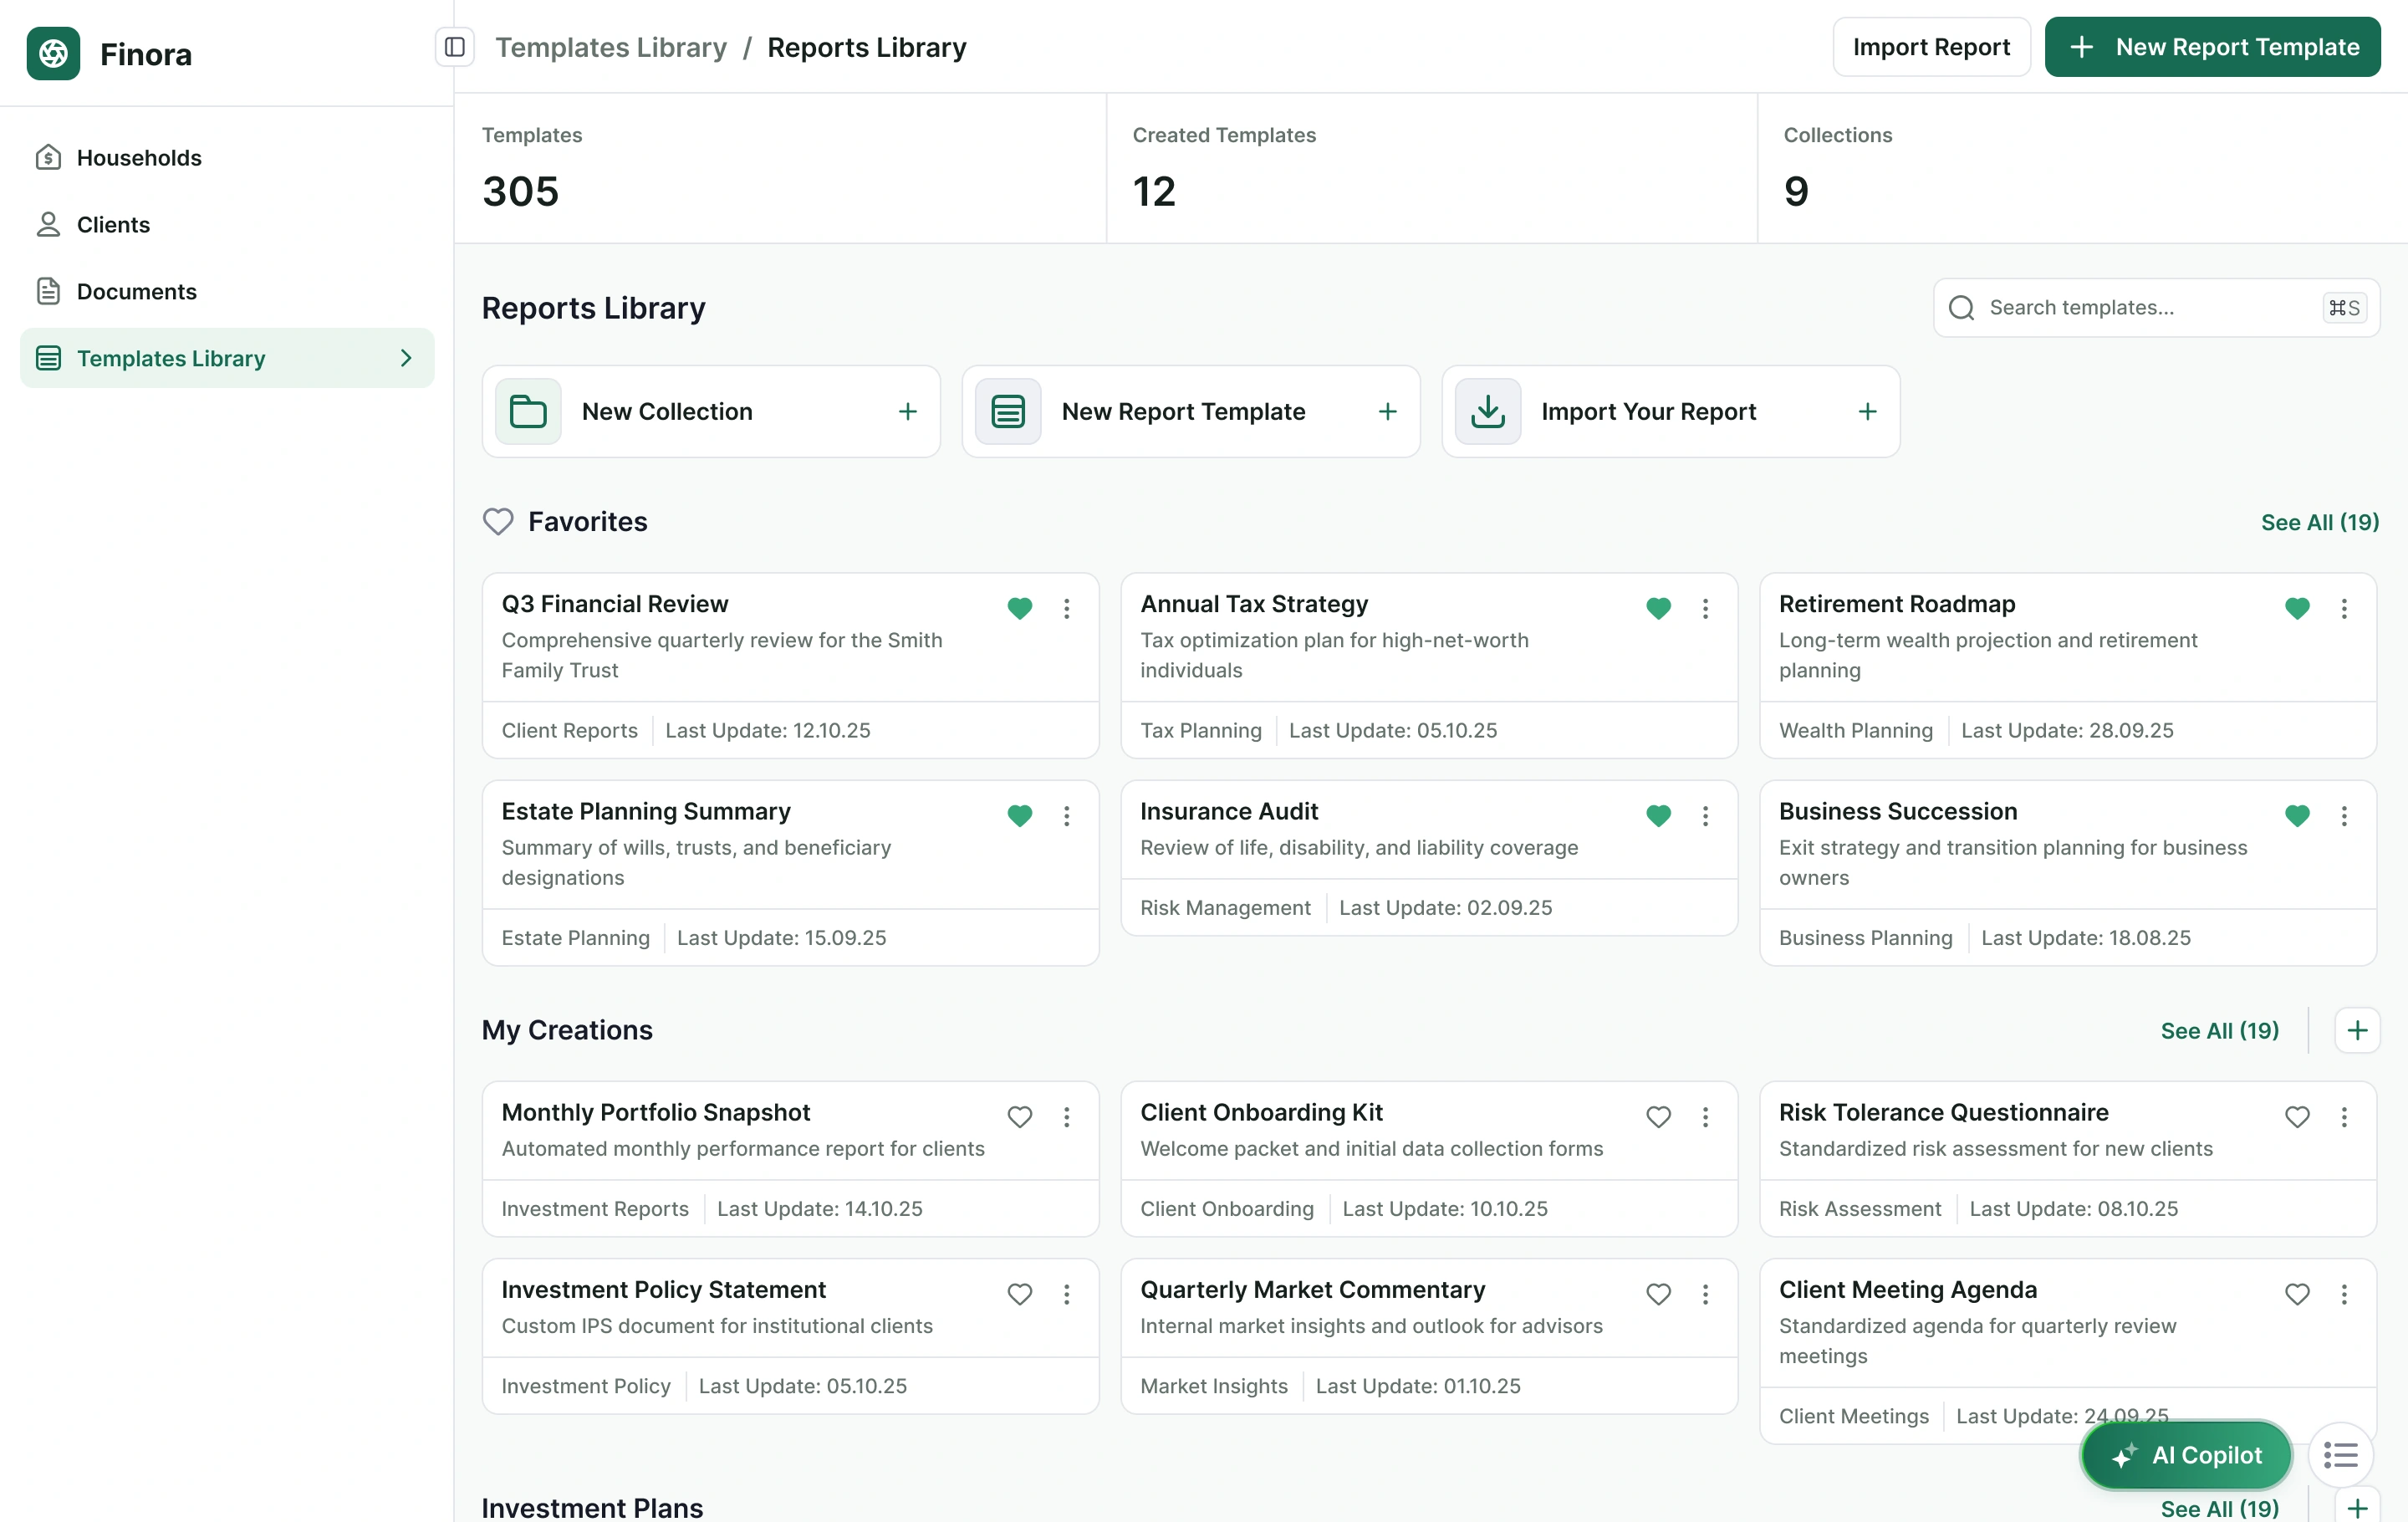Expand Templates Library chevron arrow
Screen dimensions: 2408x1522
point(406,358)
